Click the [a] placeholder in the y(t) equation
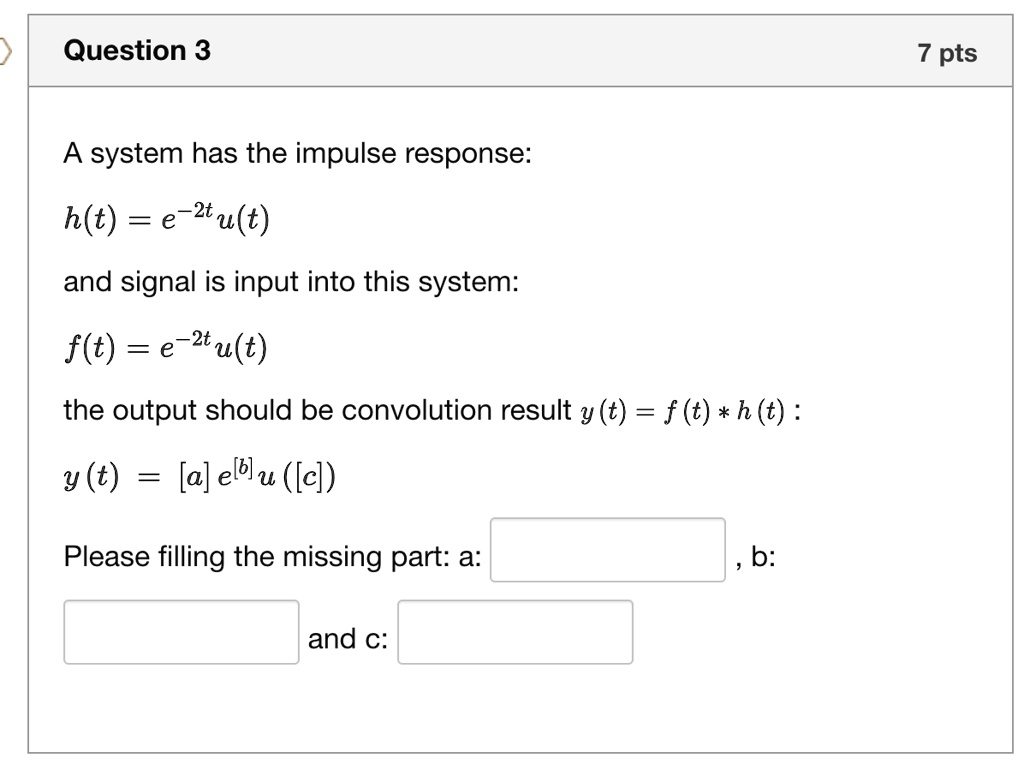This screenshot has height=764, width=1024. [195, 477]
